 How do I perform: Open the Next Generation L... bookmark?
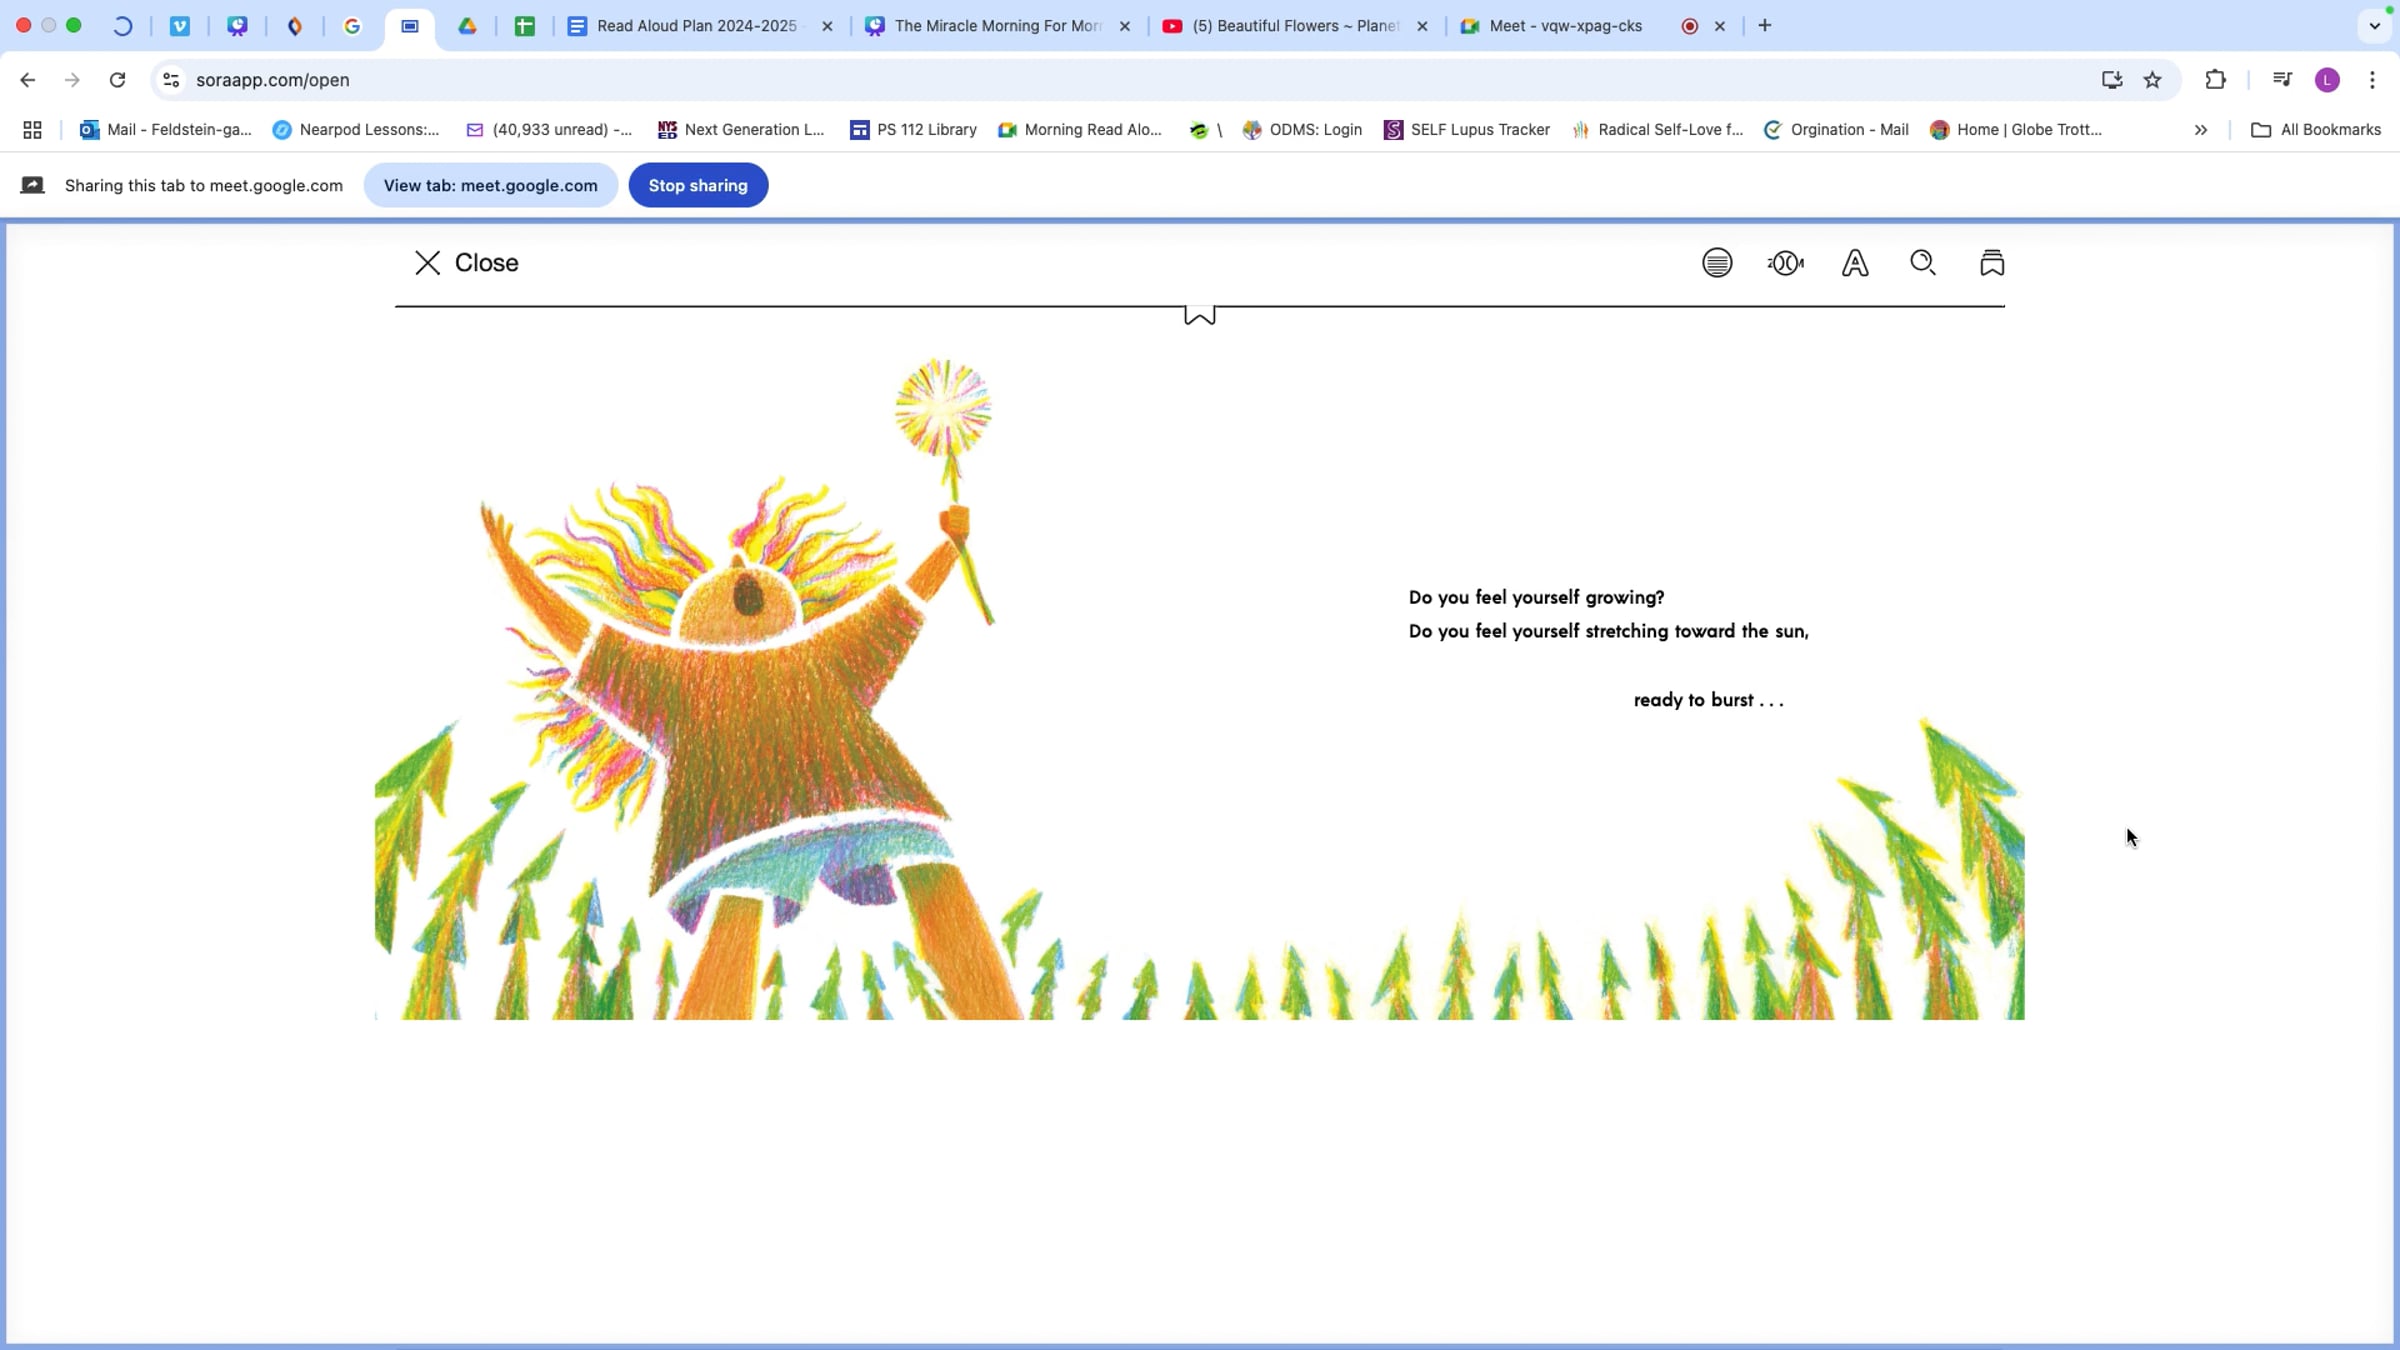click(x=741, y=130)
